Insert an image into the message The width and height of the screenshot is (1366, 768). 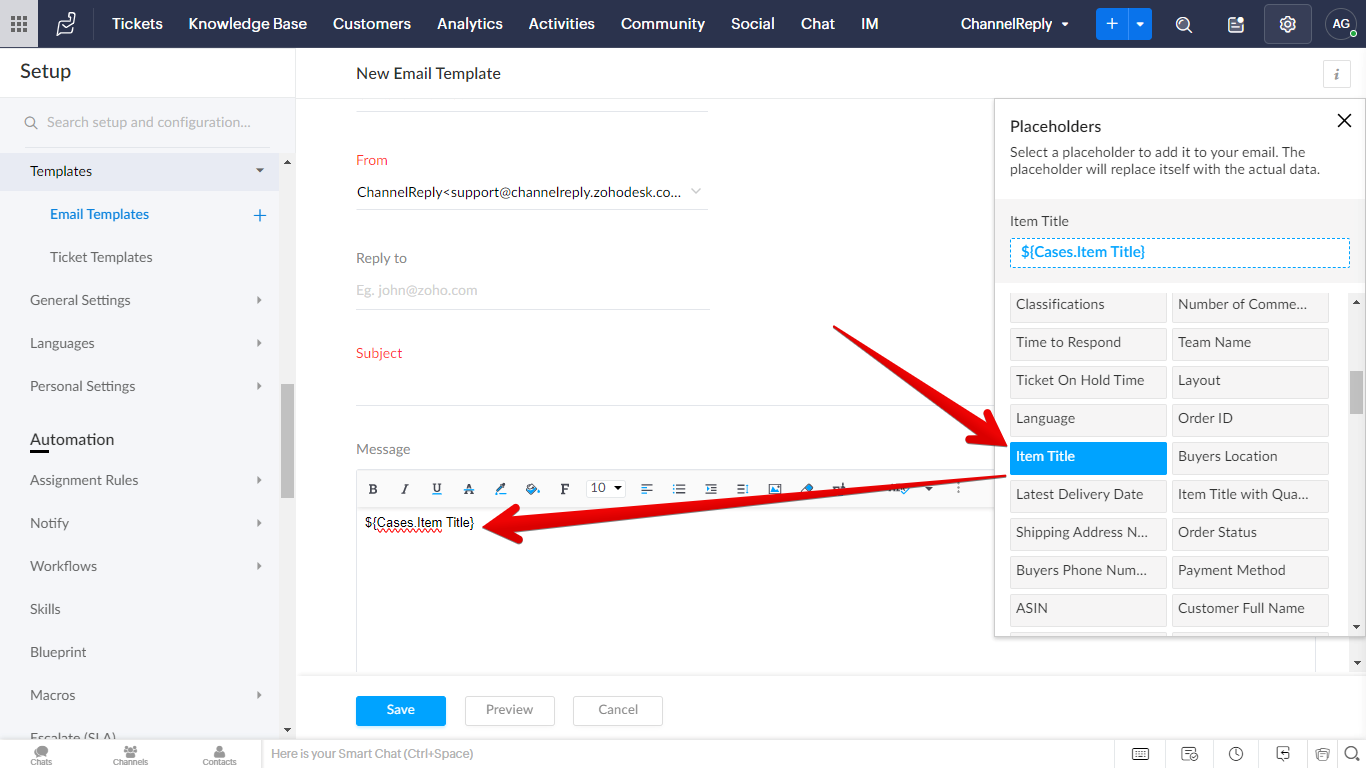pyautogui.click(x=775, y=489)
